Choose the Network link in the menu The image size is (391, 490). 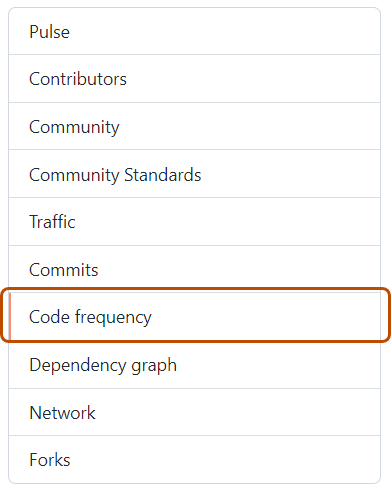coord(62,413)
